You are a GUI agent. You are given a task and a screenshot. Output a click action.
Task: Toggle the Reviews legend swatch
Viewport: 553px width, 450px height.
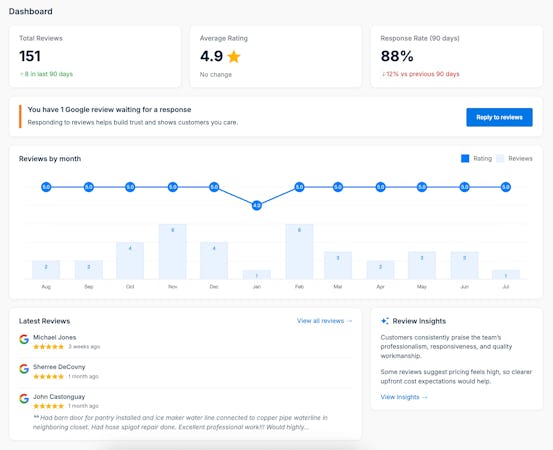[x=500, y=159]
